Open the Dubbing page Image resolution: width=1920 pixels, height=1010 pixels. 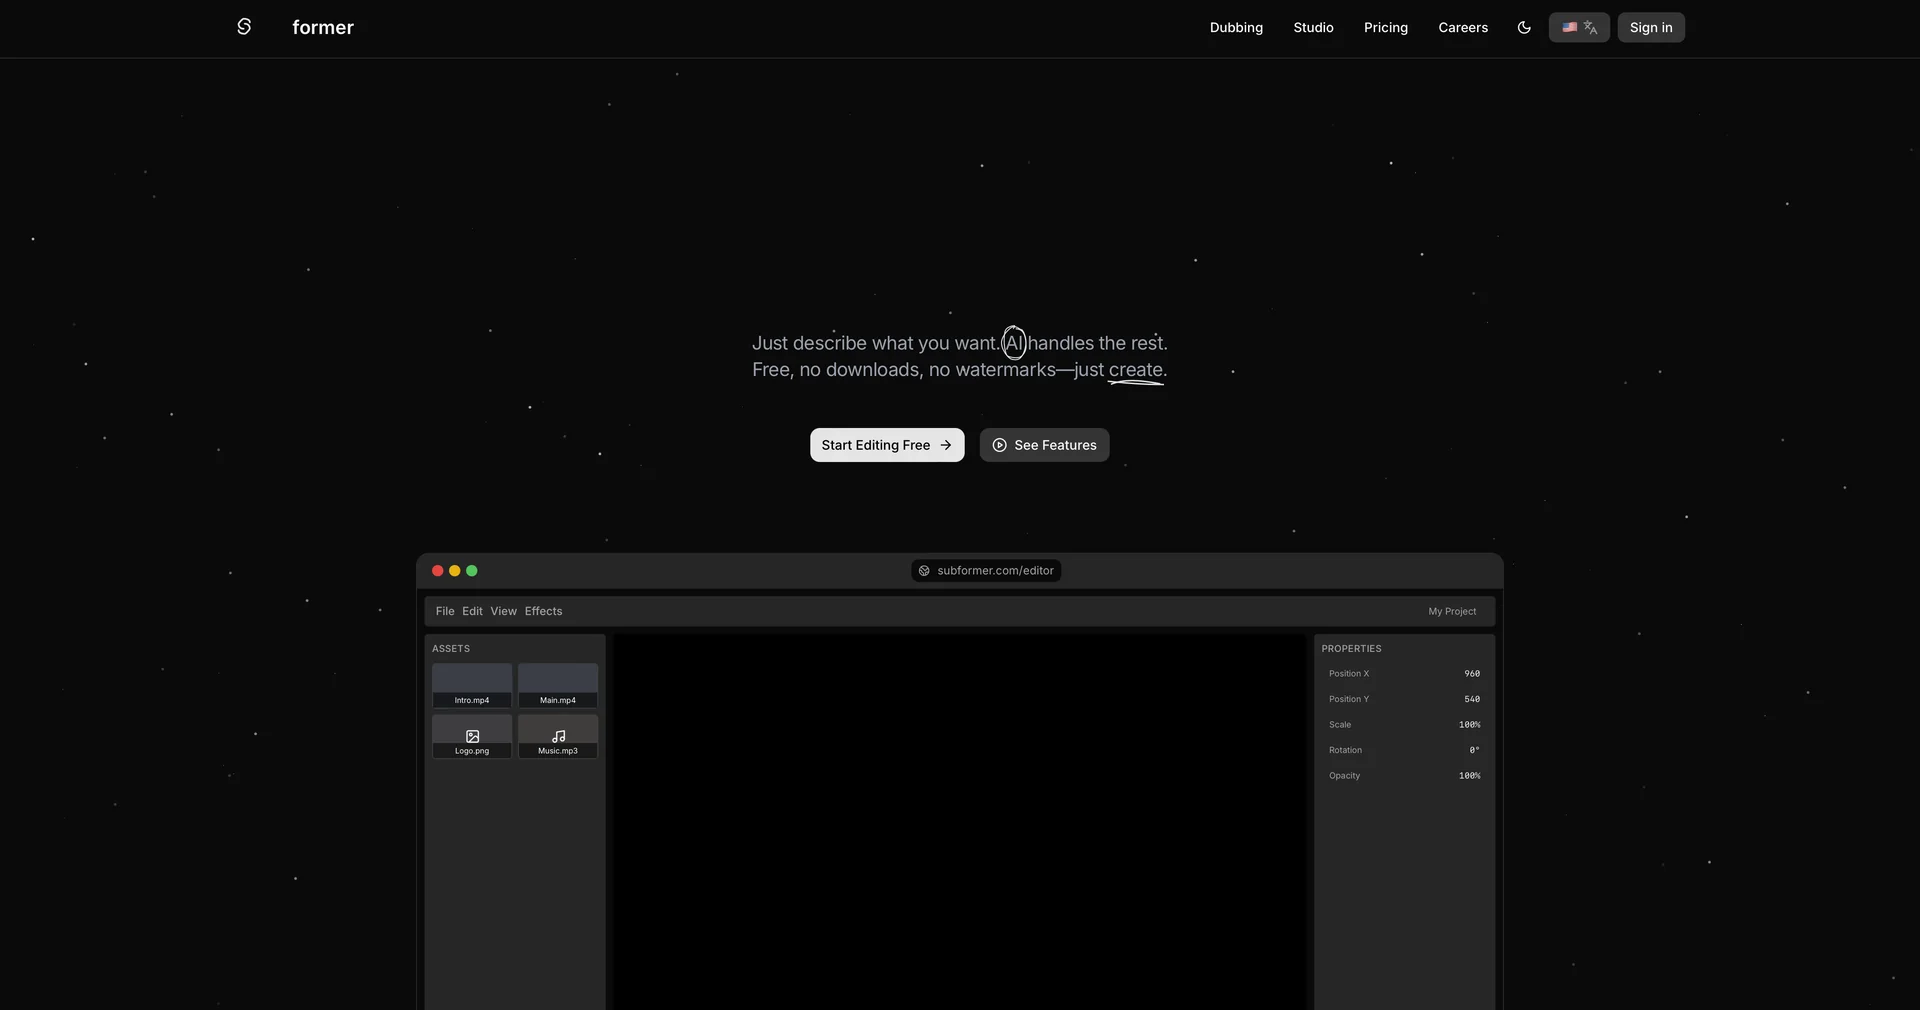1236,28
